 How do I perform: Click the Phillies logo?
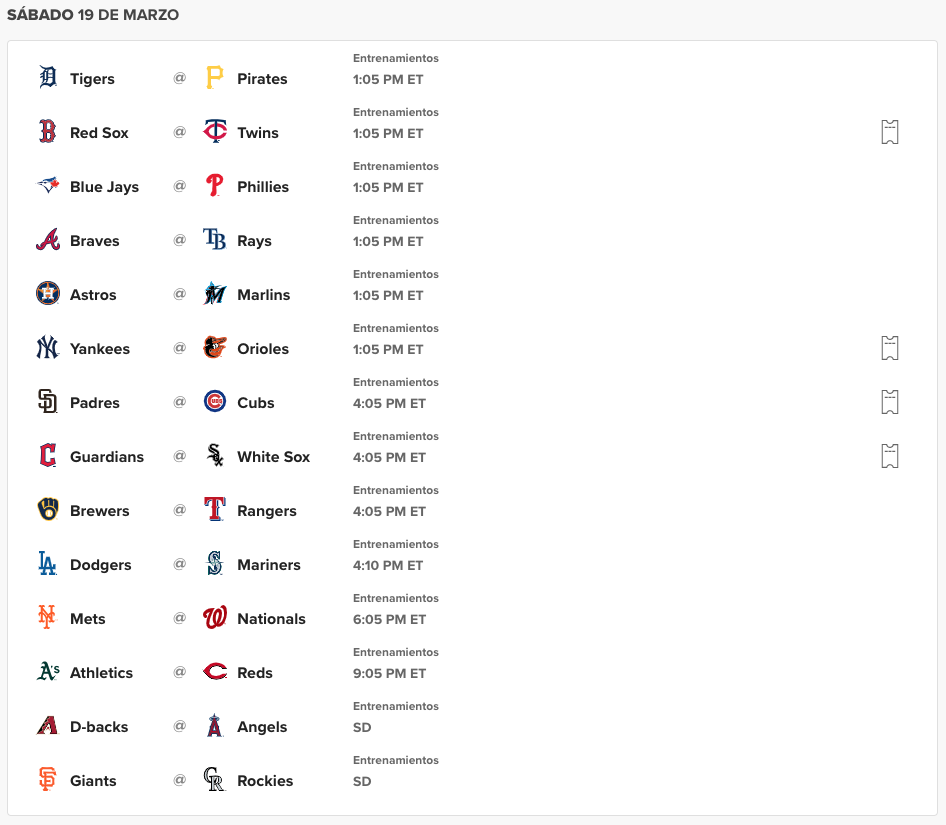point(213,186)
